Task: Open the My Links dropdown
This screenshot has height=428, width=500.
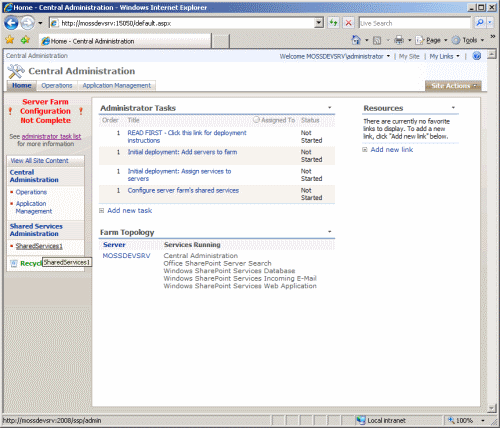Action: click(444, 56)
